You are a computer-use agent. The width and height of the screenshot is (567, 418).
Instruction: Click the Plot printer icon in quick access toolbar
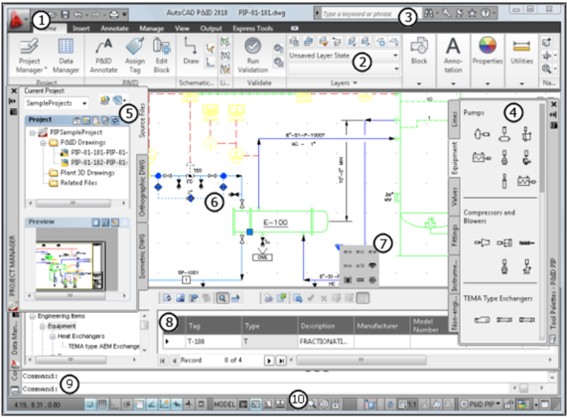114,14
